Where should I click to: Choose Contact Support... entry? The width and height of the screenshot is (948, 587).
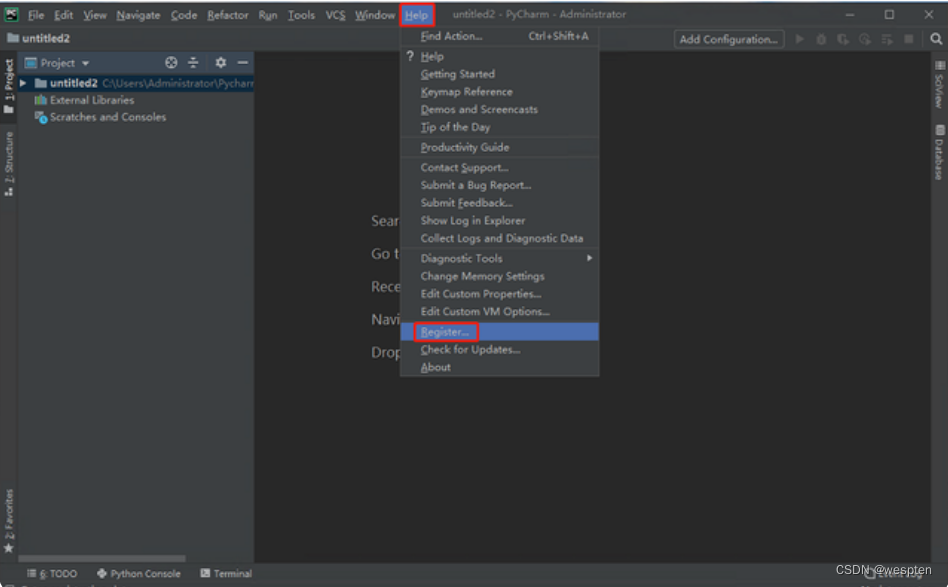point(499,167)
